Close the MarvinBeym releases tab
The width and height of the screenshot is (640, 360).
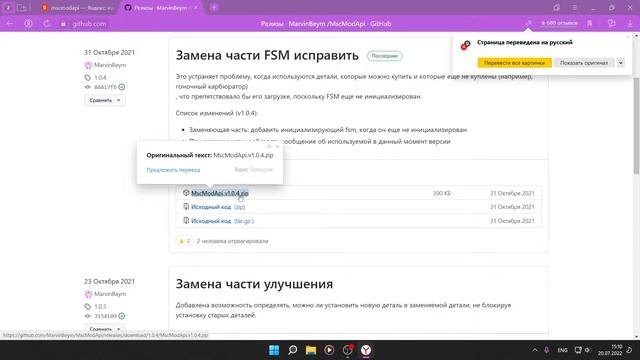(196, 8)
